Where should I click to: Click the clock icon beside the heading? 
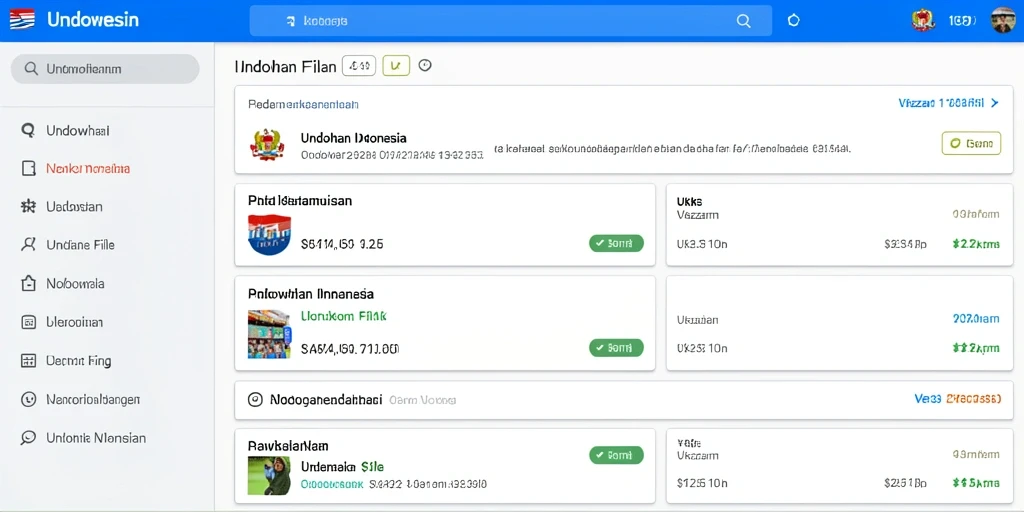[x=425, y=65]
